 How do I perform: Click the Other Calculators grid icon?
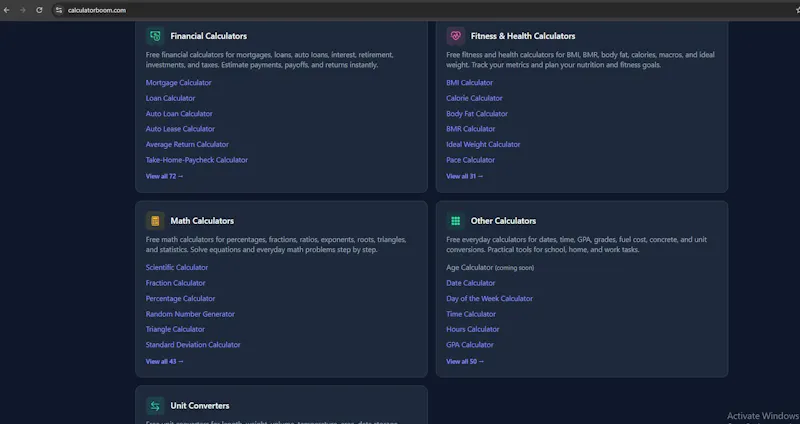(x=456, y=221)
